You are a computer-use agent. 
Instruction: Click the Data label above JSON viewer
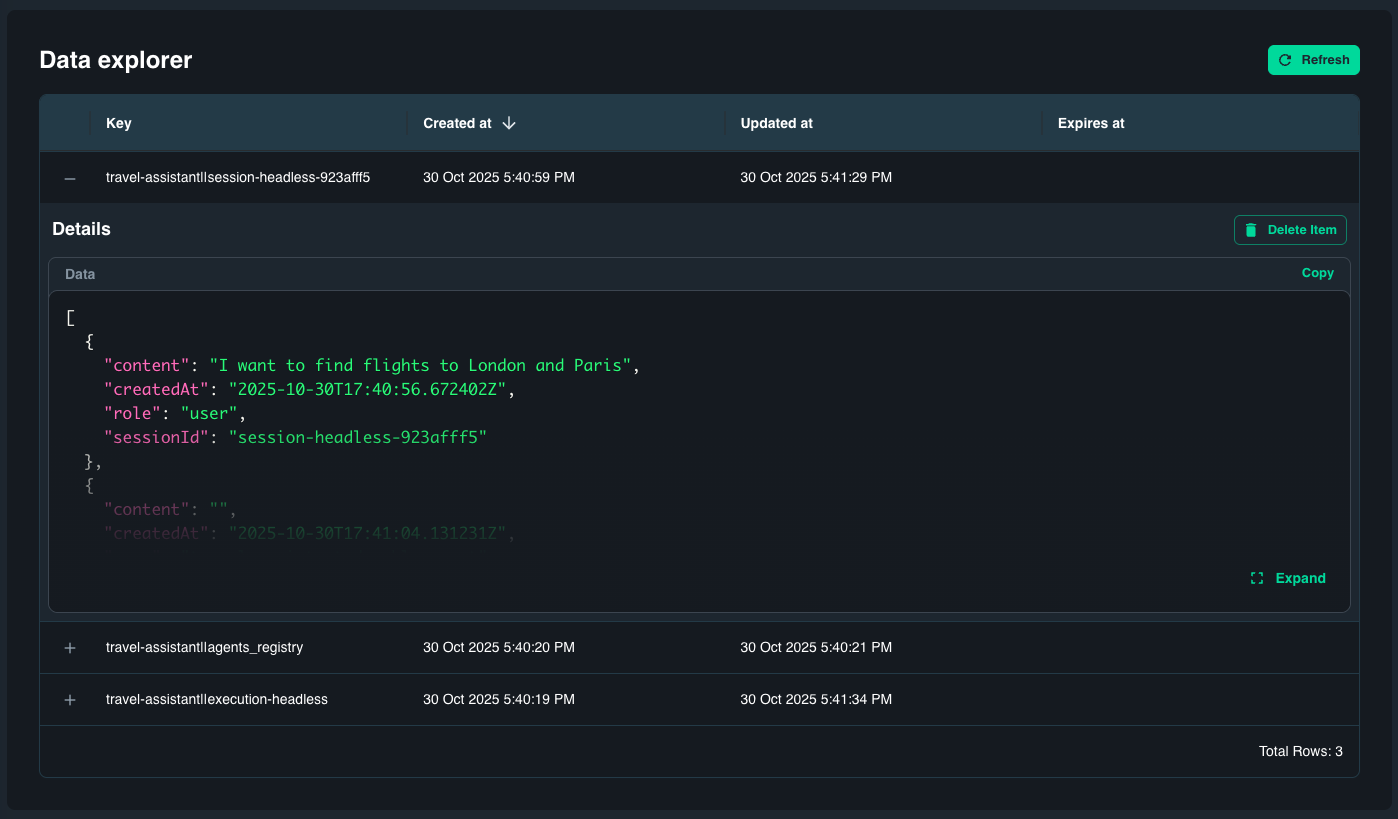coord(80,274)
